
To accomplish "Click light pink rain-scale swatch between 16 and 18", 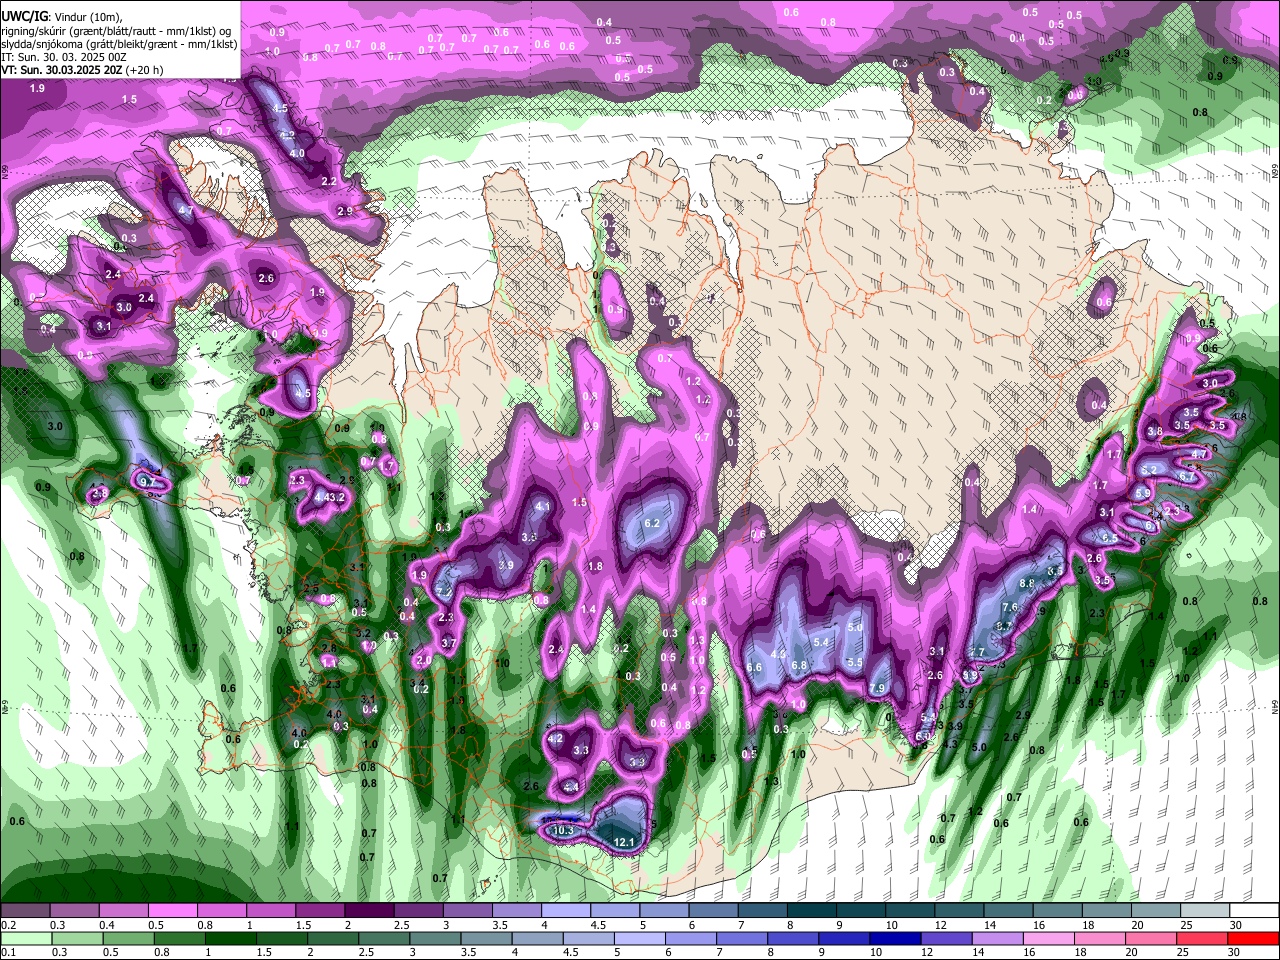I will coord(1050,938).
